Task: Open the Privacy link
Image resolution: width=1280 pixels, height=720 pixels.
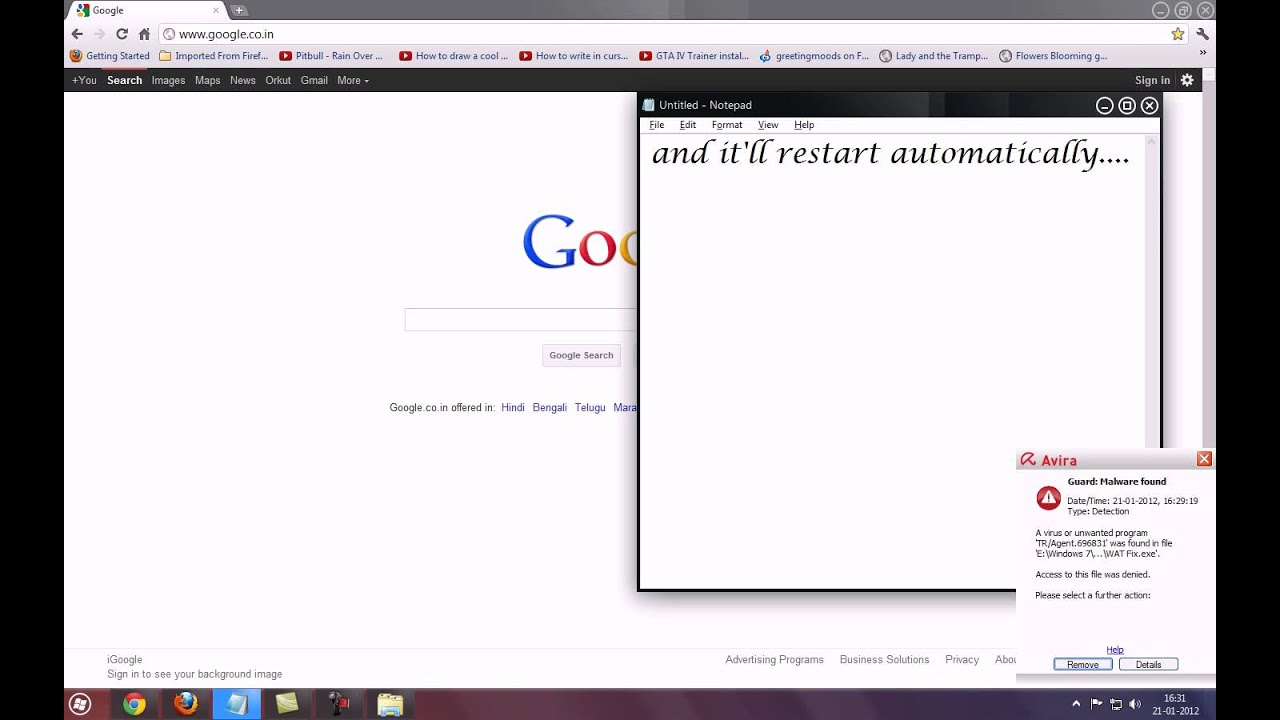Action: 962,660
